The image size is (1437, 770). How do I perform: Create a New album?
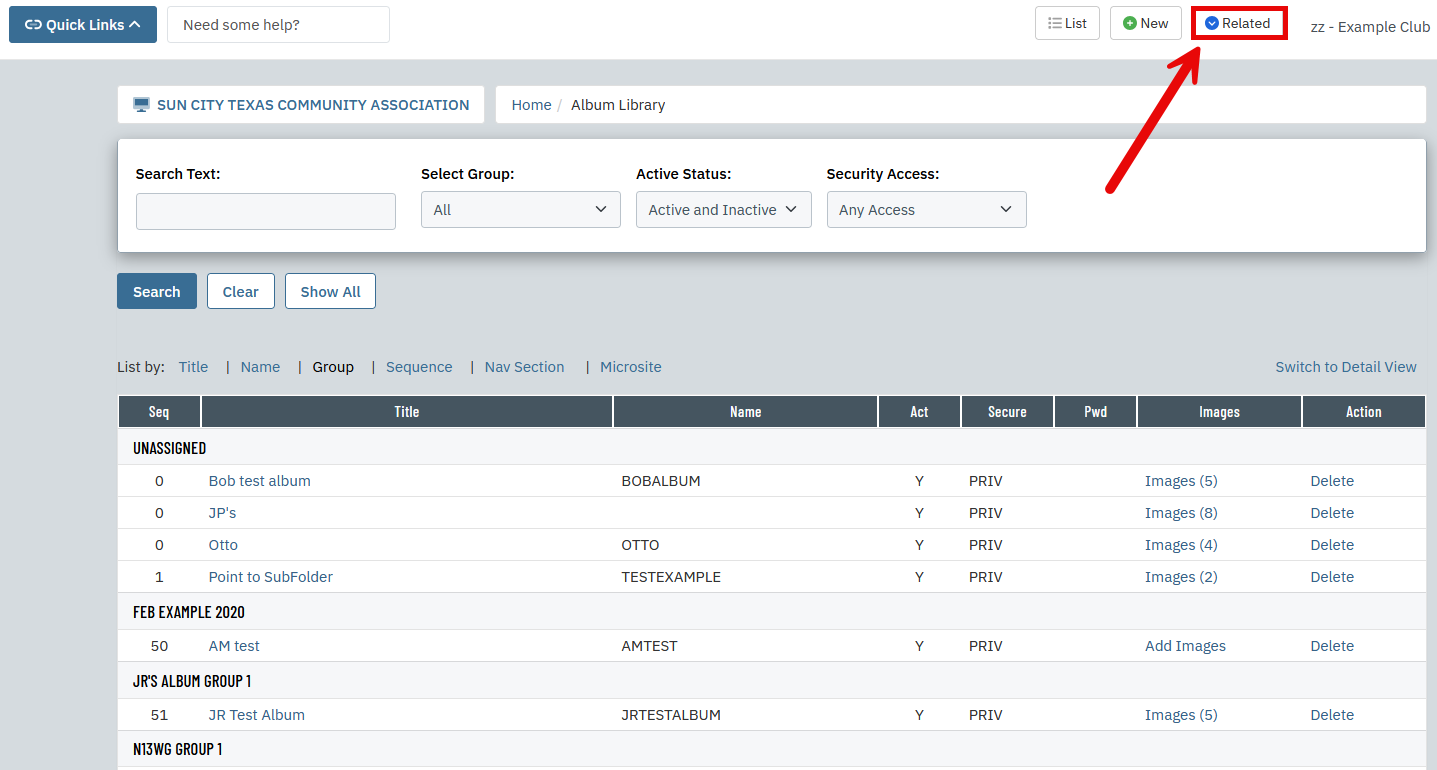pyautogui.click(x=1146, y=23)
